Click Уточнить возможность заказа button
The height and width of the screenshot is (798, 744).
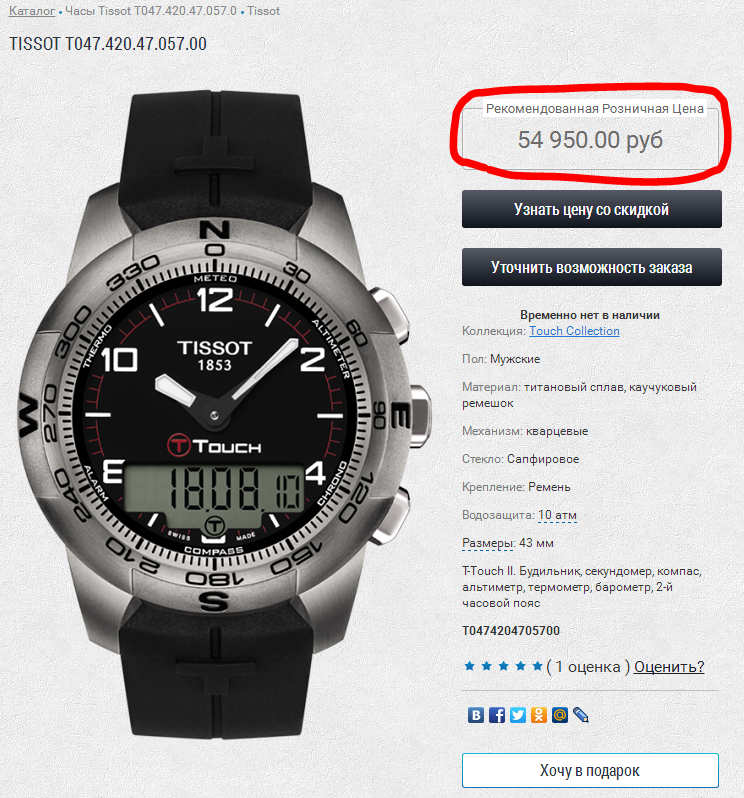pos(591,267)
